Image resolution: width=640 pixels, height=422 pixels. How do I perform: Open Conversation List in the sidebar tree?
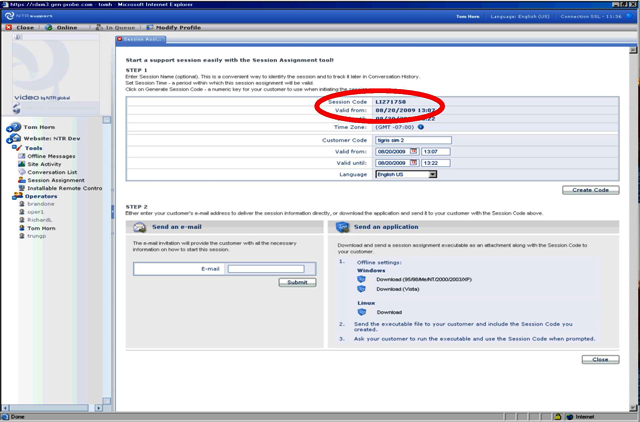point(52,172)
